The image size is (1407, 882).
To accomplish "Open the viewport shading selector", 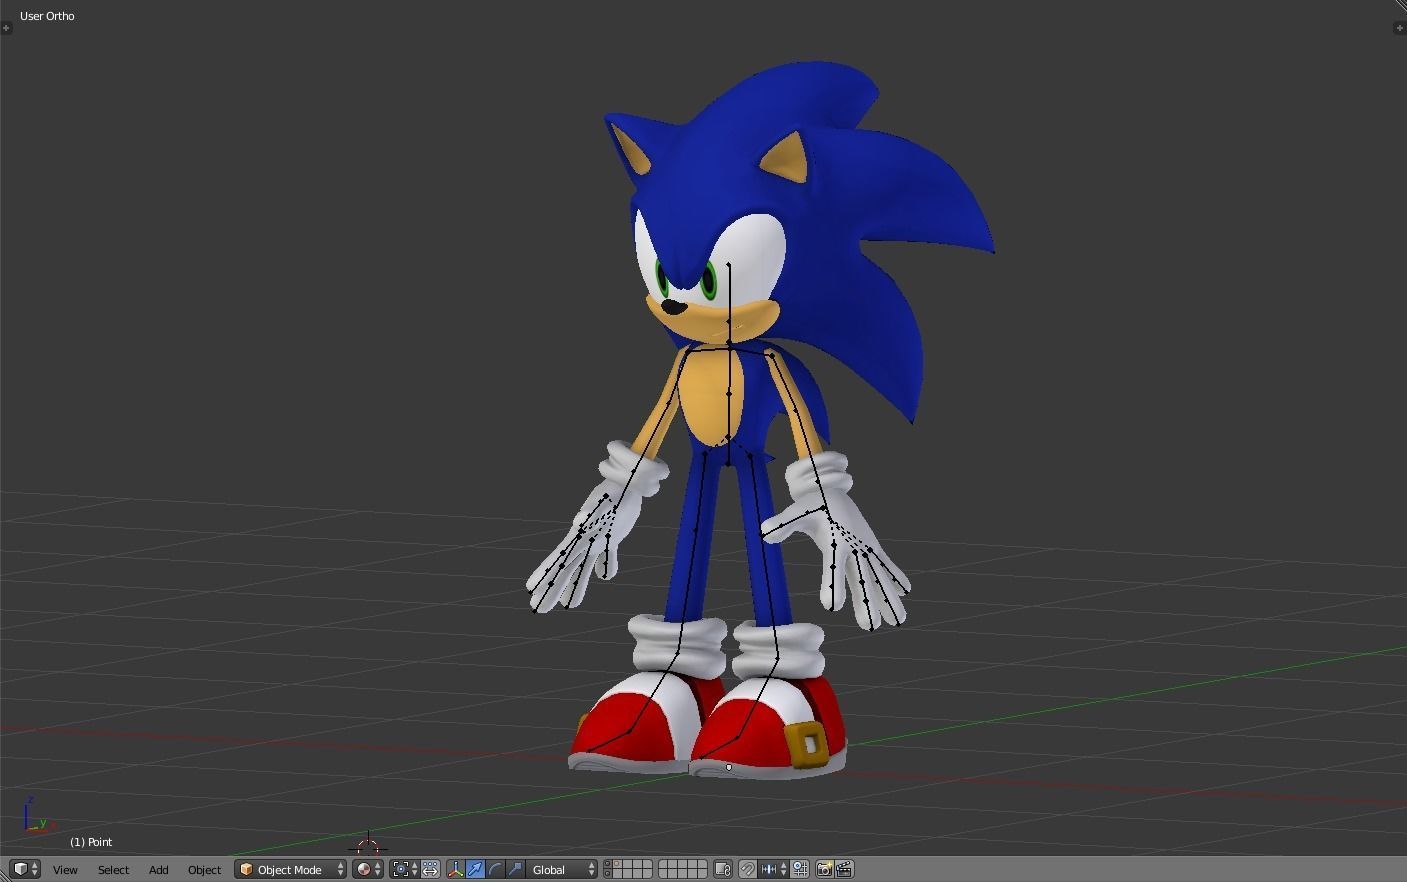I will [x=367, y=869].
